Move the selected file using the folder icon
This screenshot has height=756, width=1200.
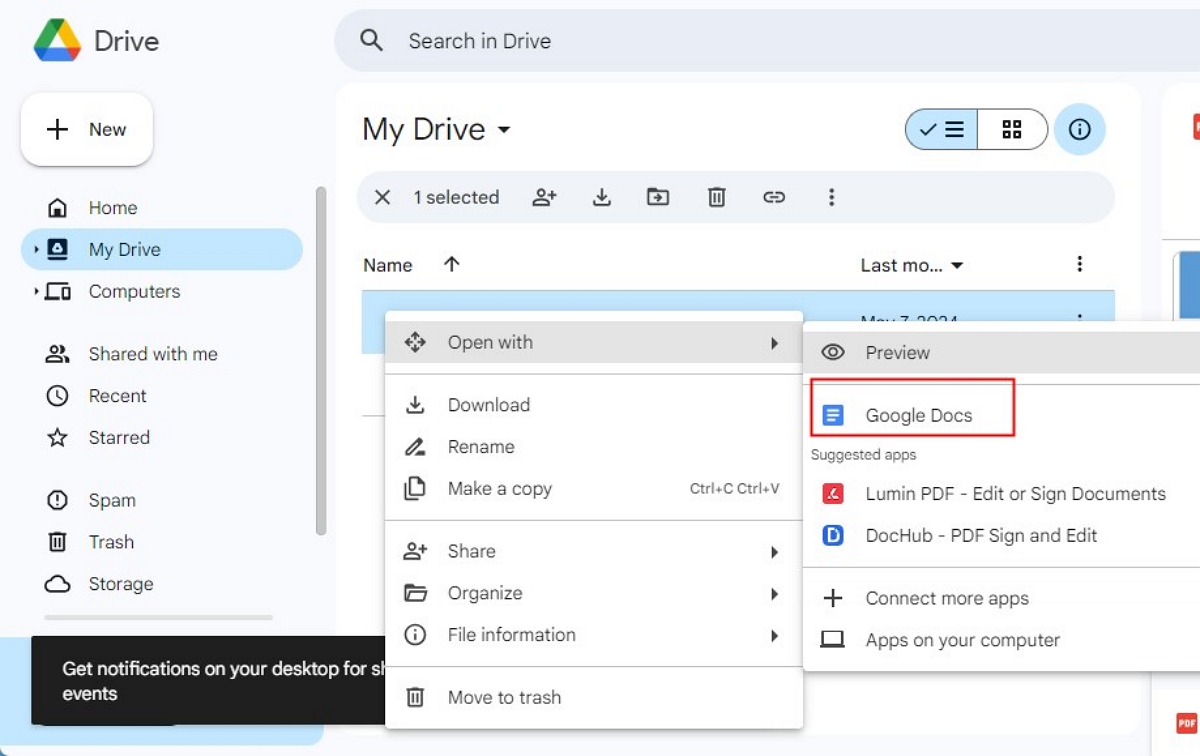tap(658, 197)
